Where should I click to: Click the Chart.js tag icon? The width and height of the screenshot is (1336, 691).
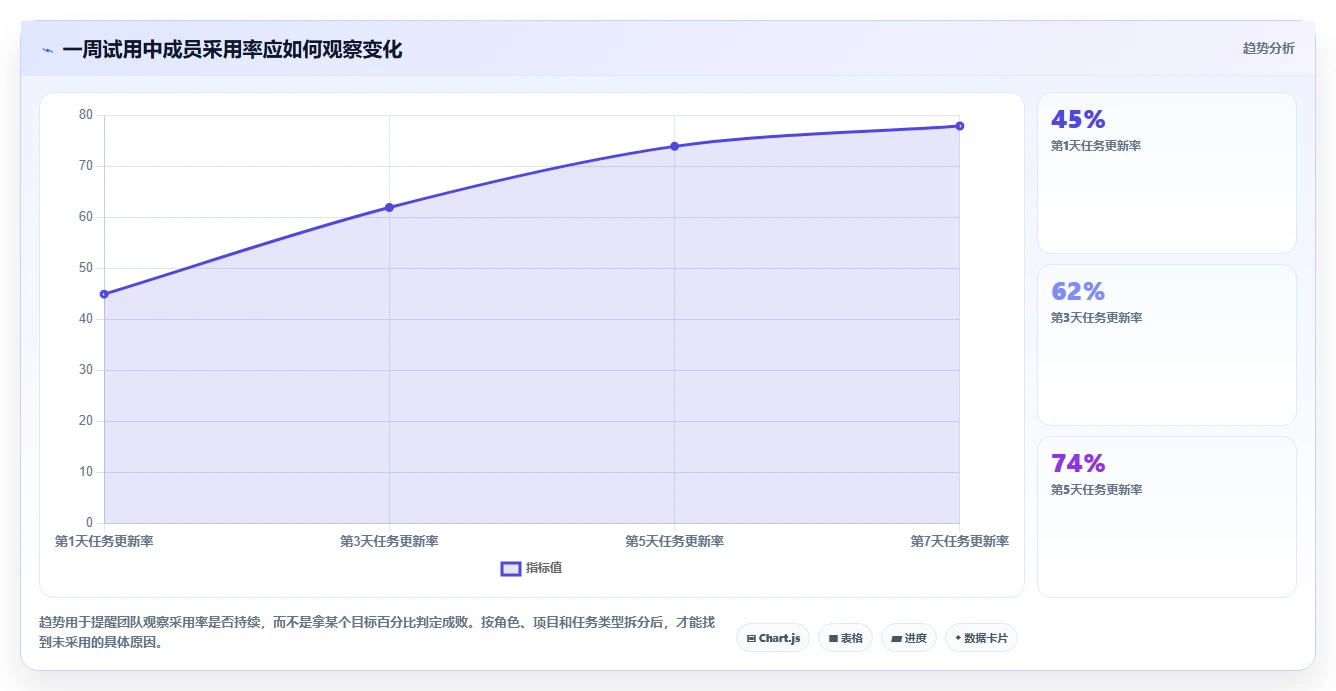[x=751, y=638]
